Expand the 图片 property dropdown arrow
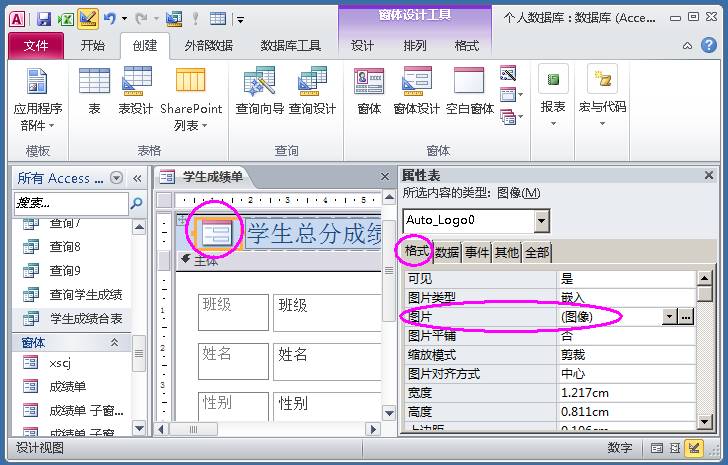The width and height of the screenshot is (728, 465). [669, 316]
